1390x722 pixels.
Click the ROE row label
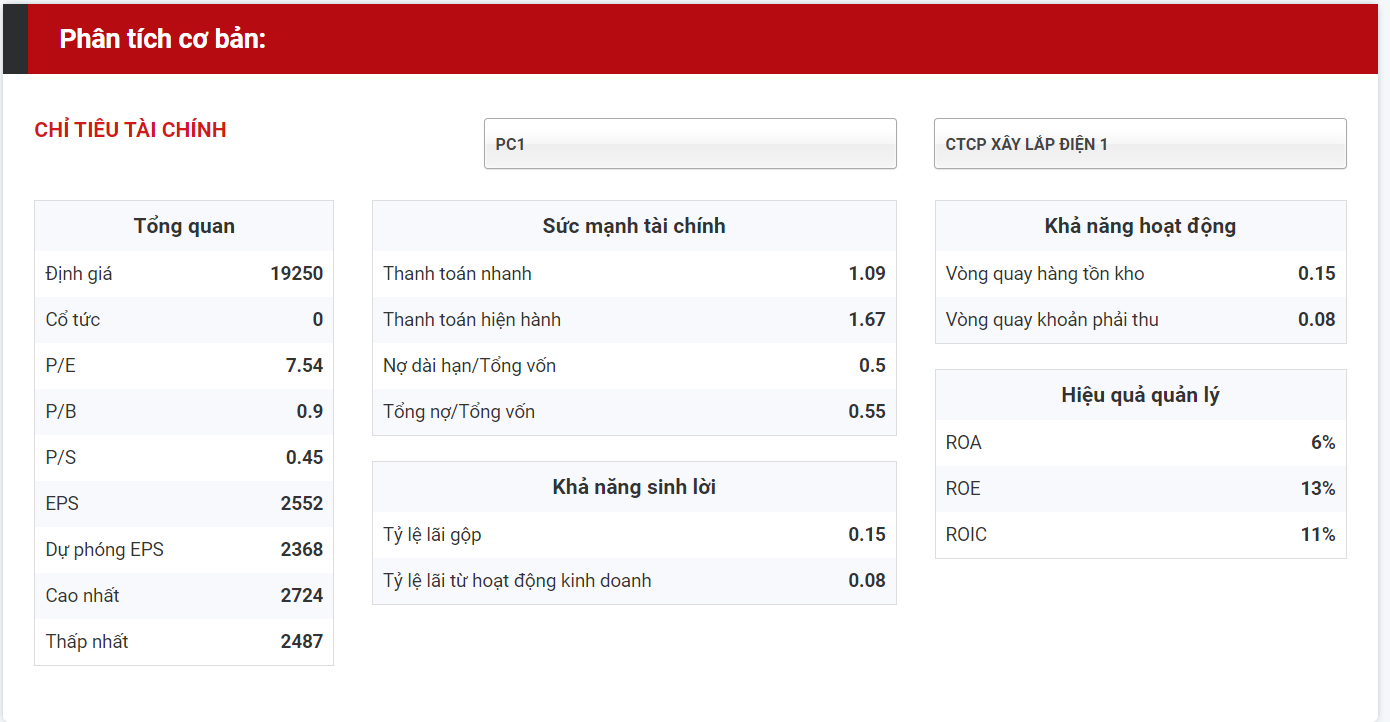coord(963,489)
